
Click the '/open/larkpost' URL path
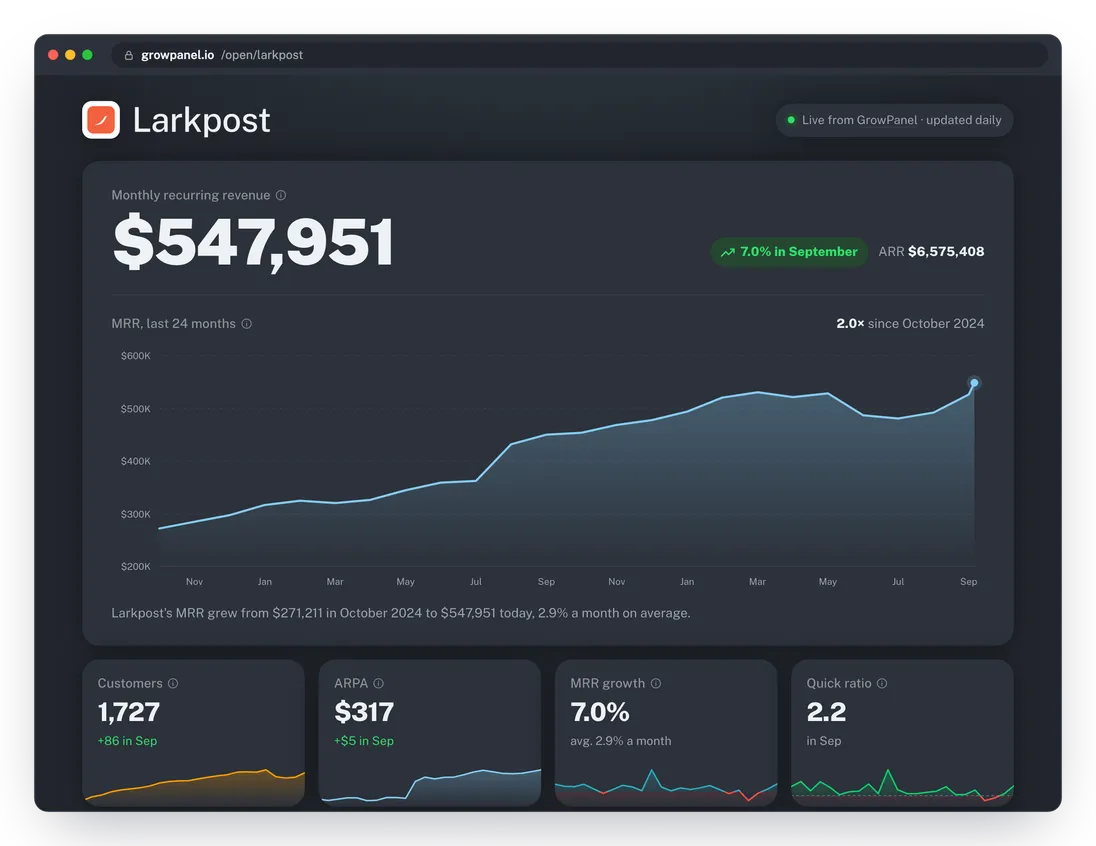(262, 55)
